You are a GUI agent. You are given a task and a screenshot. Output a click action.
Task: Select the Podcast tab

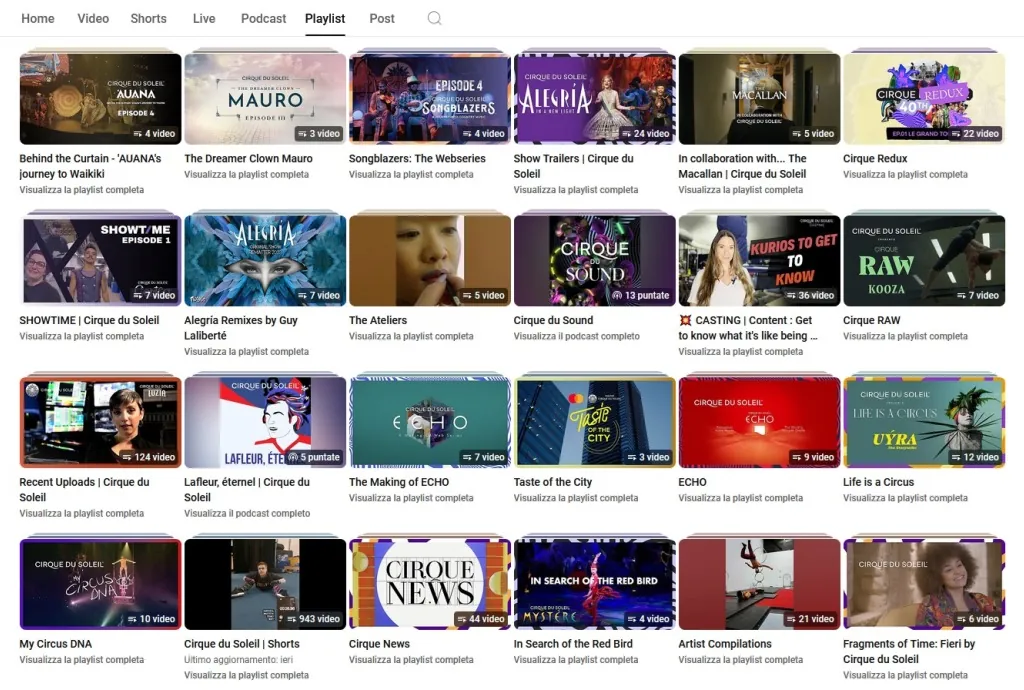click(x=263, y=18)
